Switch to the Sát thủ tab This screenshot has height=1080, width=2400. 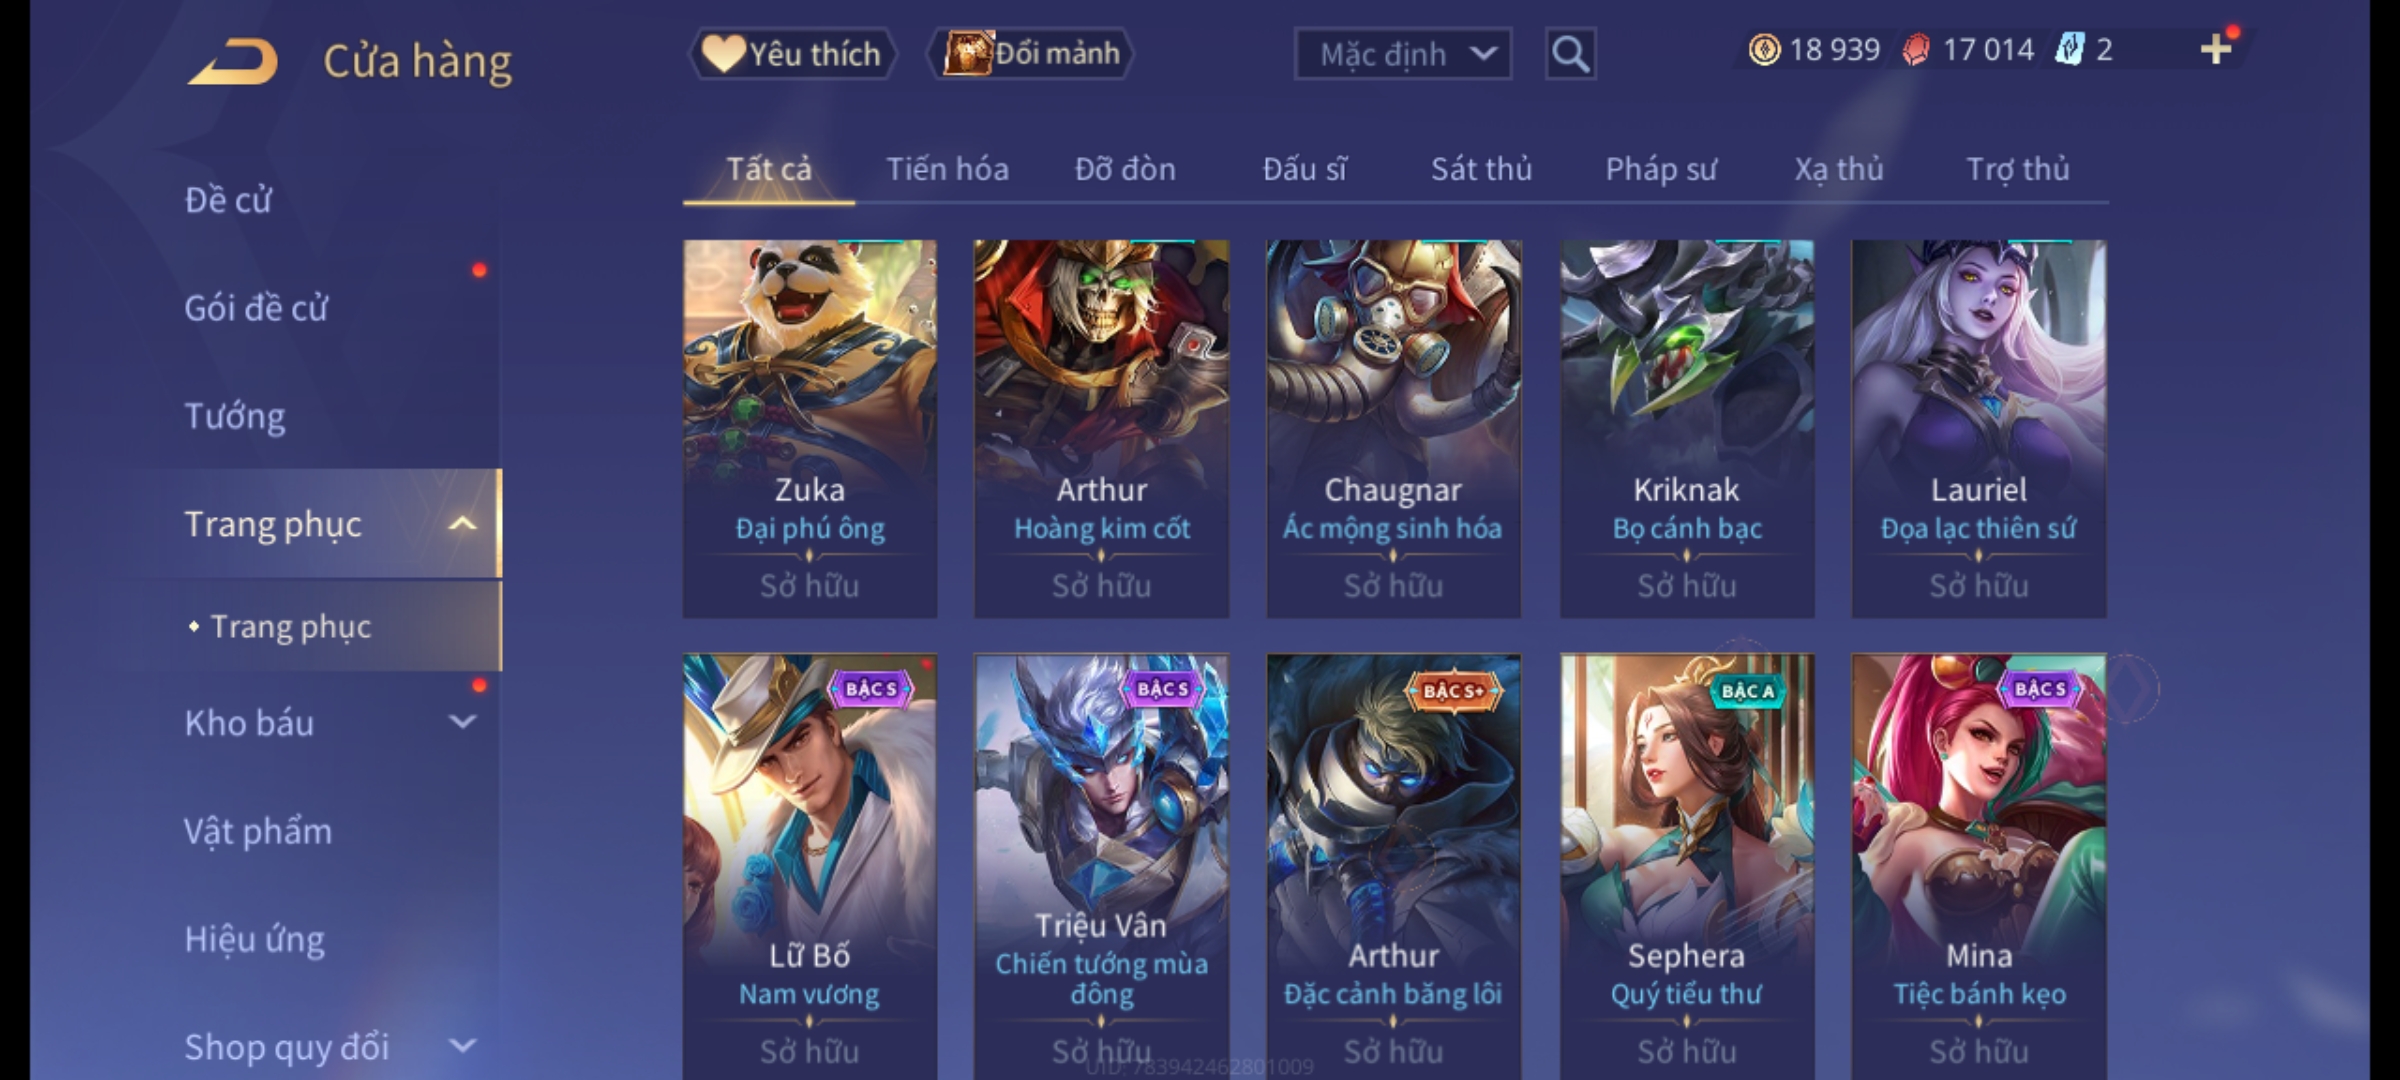coord(1481,169)
